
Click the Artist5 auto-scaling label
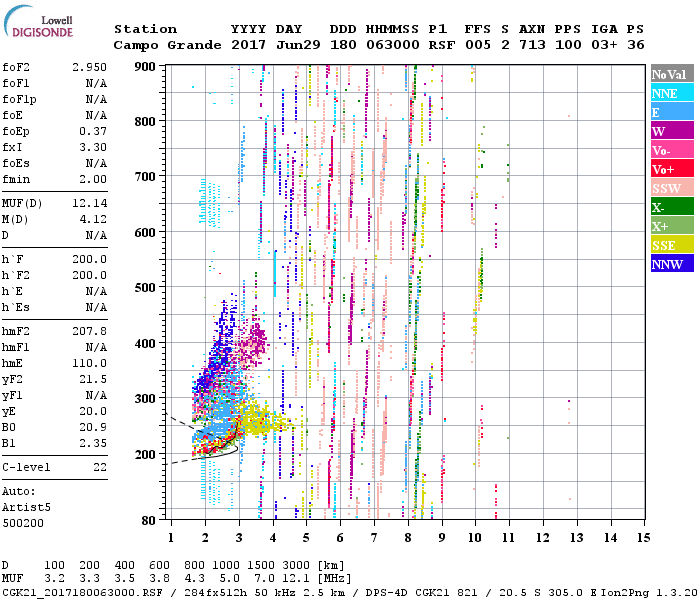[x=27, y=508]
